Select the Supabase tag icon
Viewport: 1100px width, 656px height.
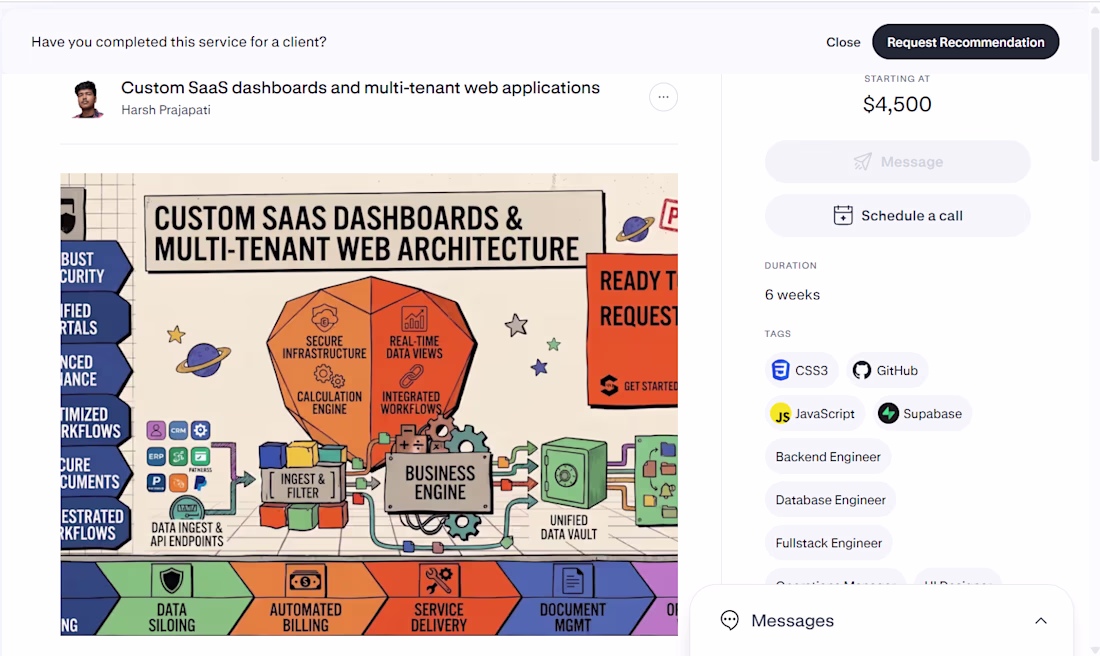tap(888, 414)
